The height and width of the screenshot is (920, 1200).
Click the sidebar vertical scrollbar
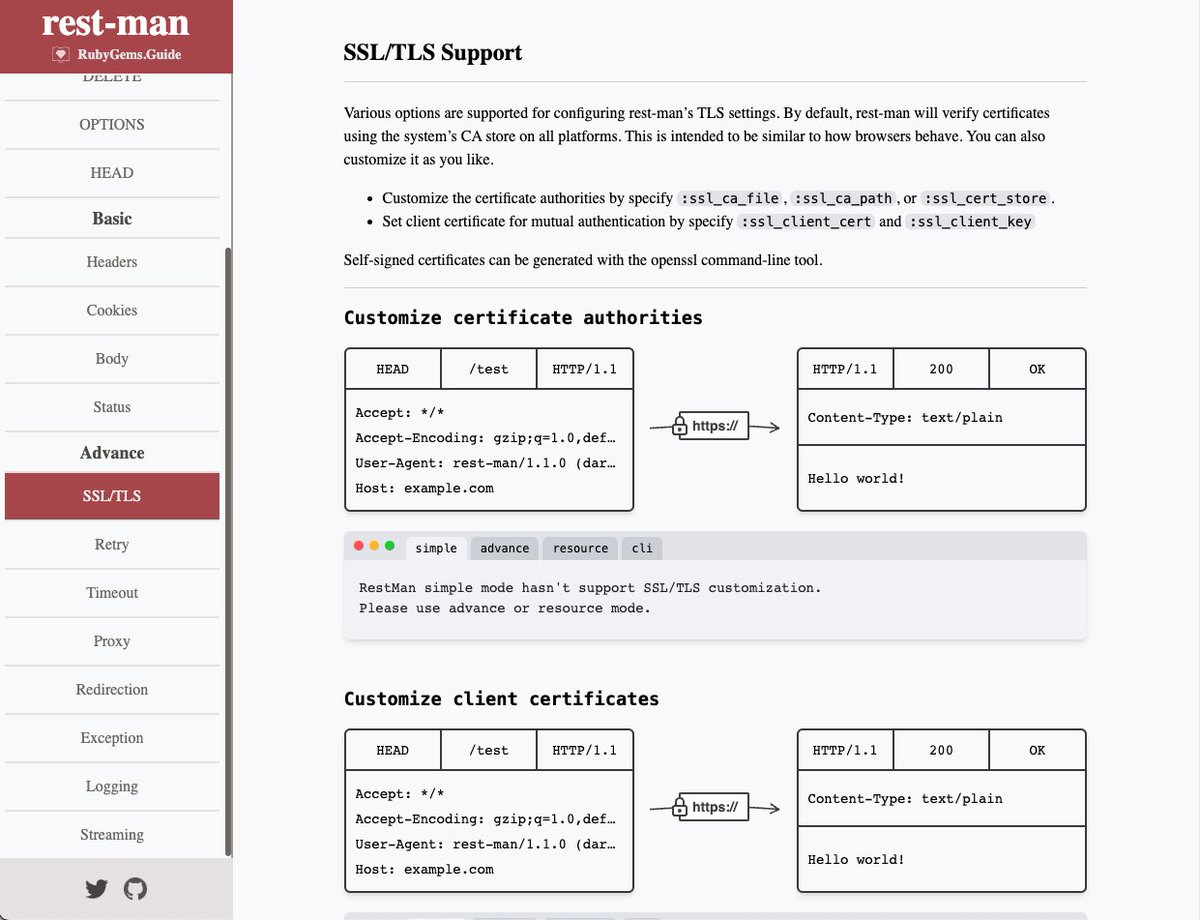228,552
